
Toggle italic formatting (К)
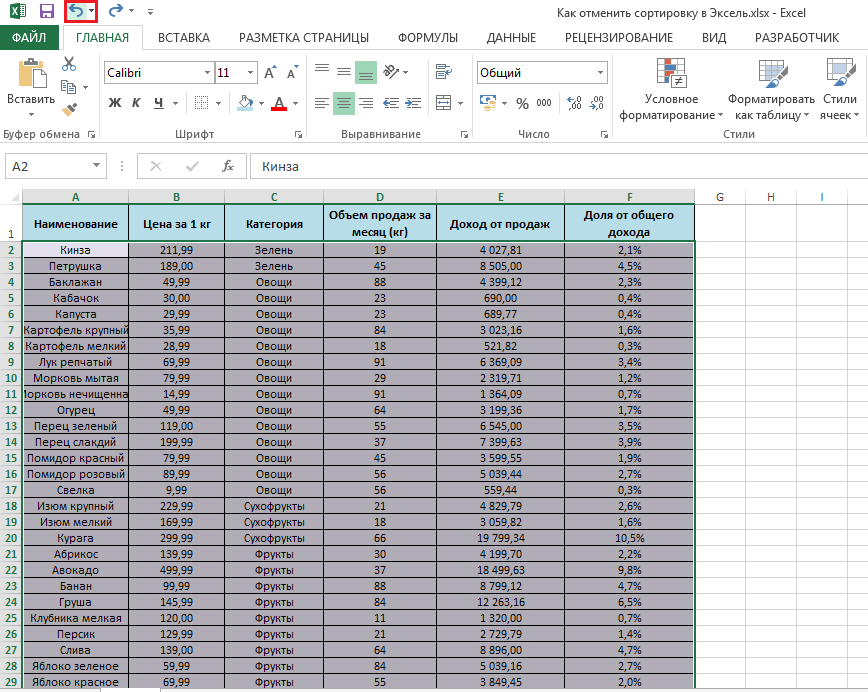point(137,103)
